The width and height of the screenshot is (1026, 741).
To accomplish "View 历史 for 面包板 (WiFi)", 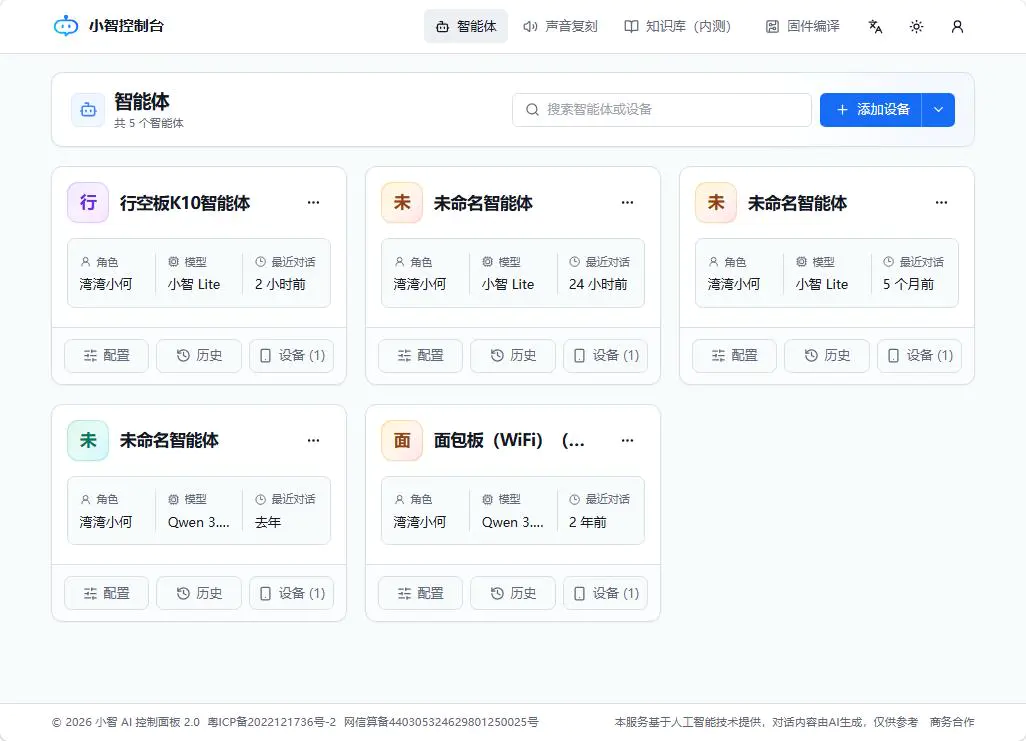I will click(x=513, y=593).
